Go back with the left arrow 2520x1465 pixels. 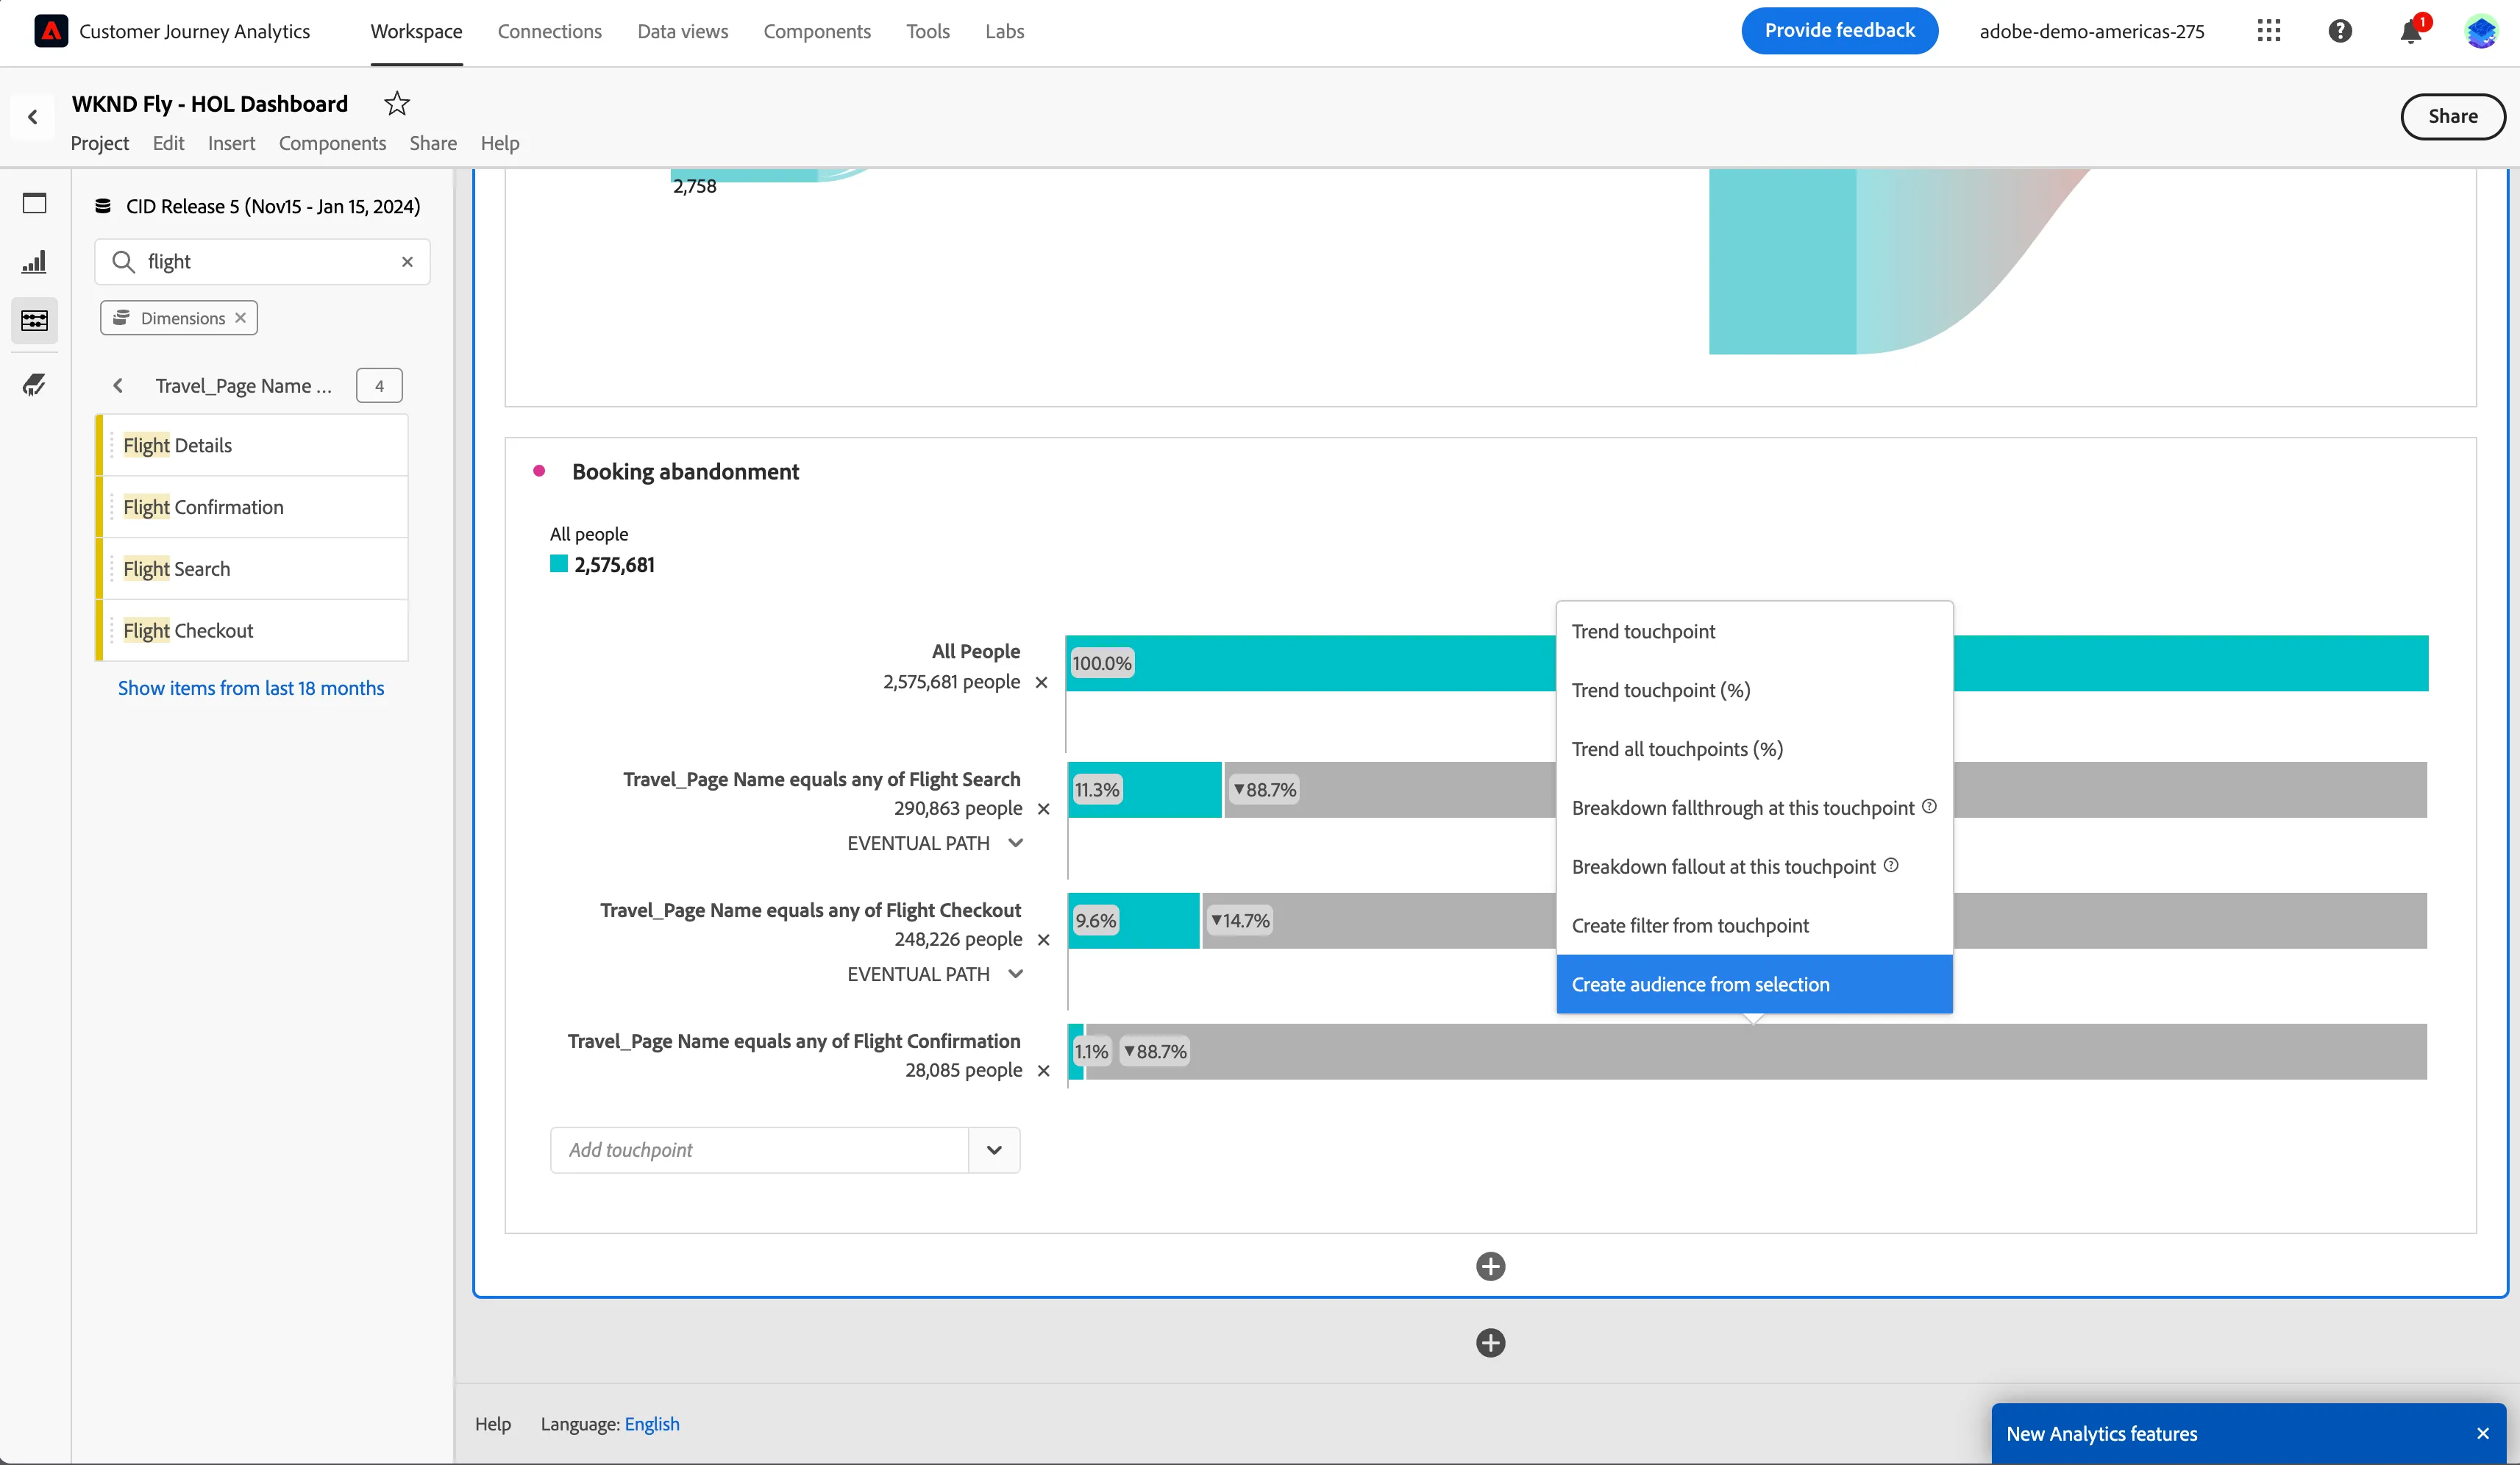(x=33, y=117)
